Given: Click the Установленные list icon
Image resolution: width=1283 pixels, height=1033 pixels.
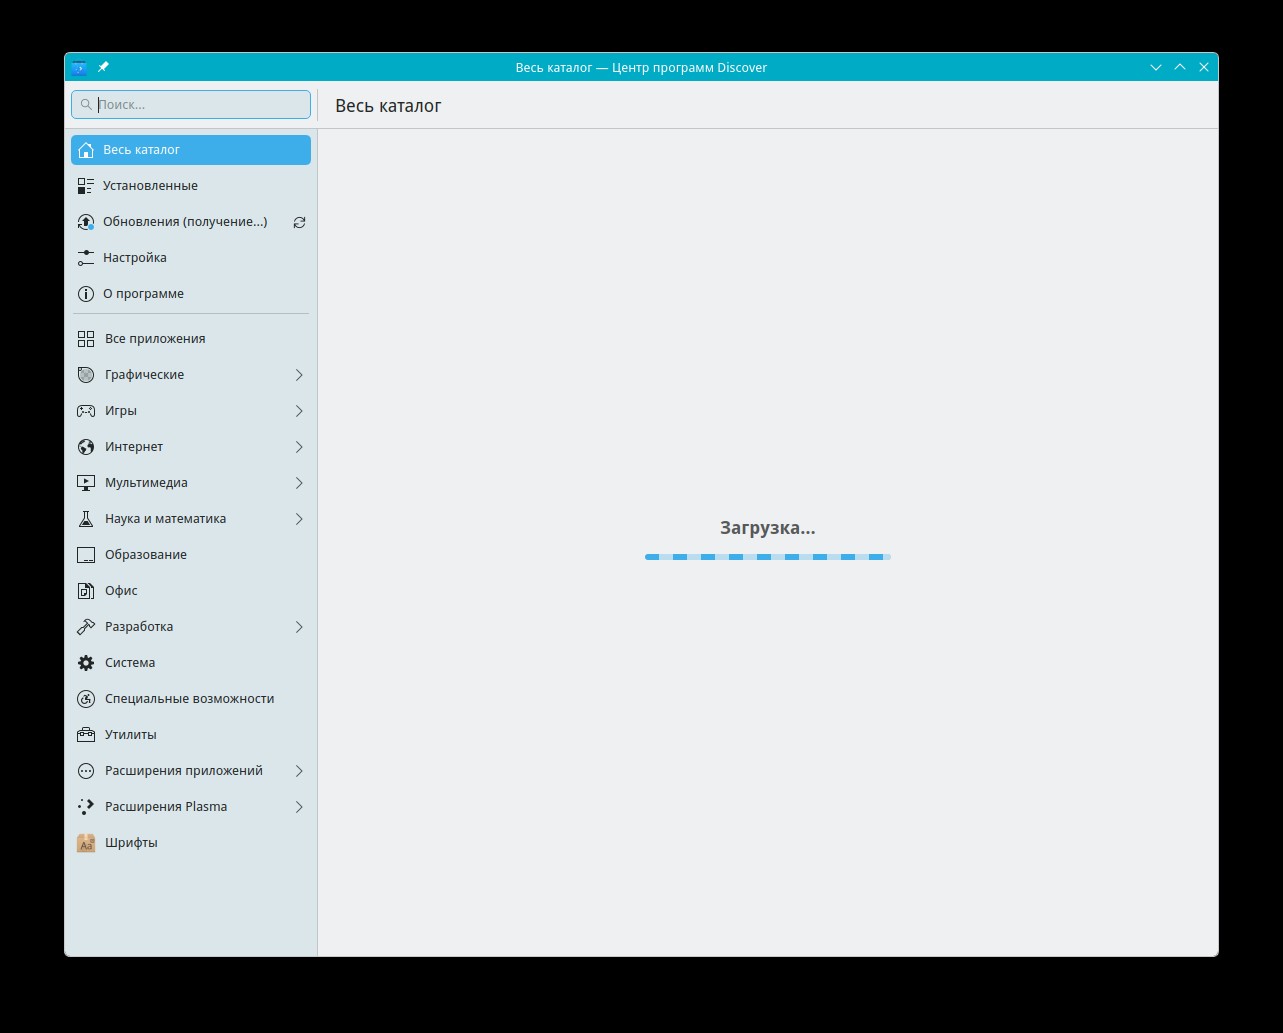Looking at the screenshot, I should point(86,186).
